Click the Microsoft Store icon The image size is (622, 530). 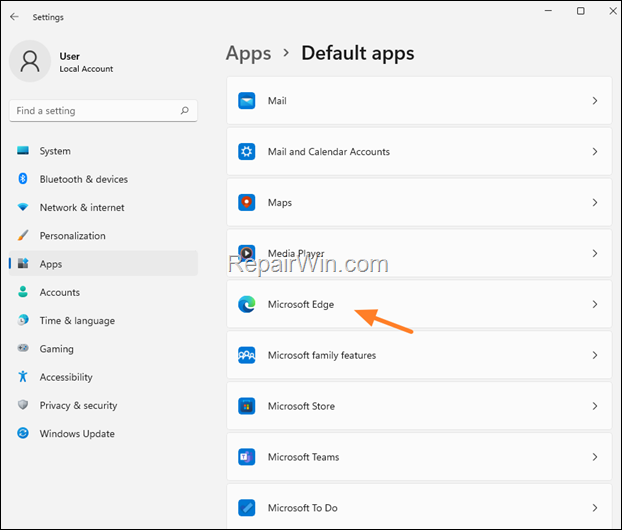click(246, 406)
